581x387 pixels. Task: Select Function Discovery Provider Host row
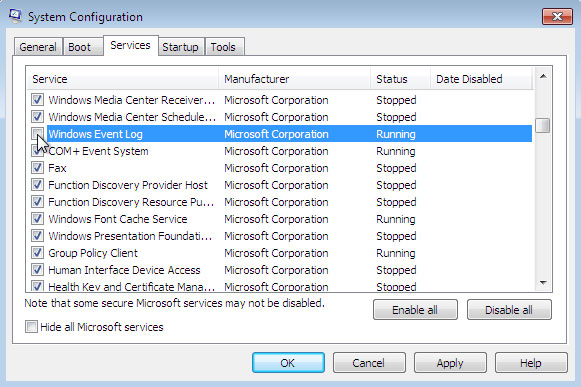(280, 185)
